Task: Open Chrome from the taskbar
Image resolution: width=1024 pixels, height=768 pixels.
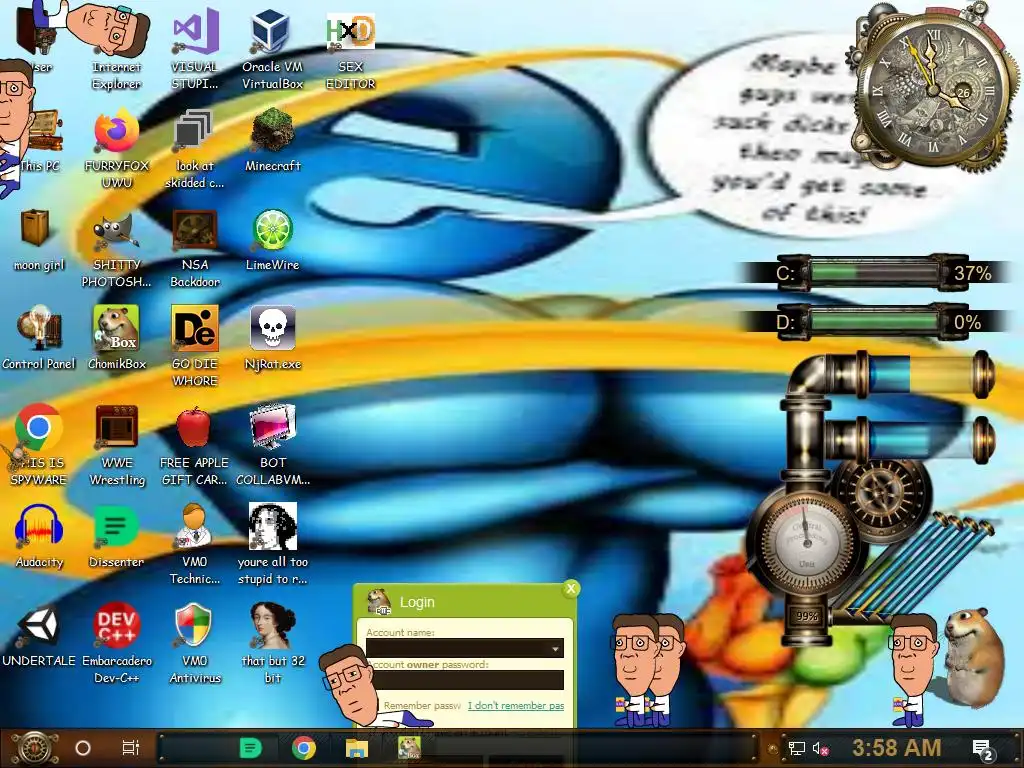Action: (304, 748)
